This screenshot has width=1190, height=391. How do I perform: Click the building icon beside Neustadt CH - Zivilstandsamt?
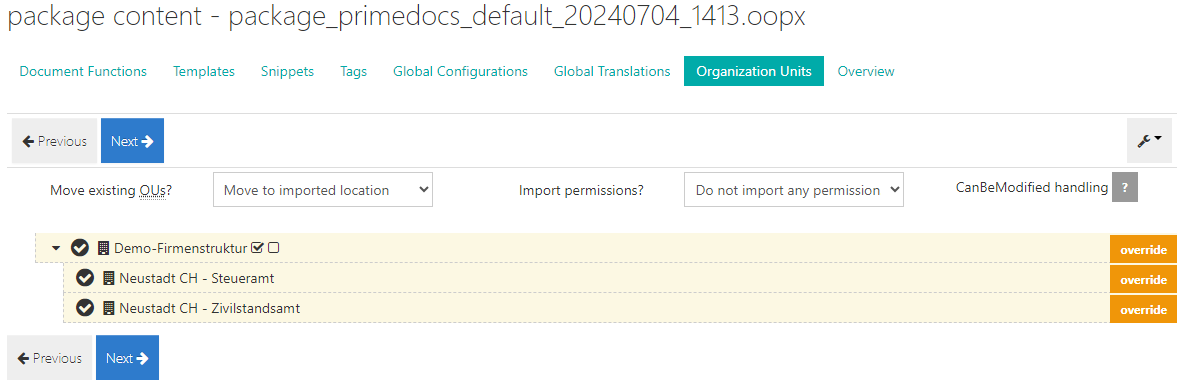point(109,309)
